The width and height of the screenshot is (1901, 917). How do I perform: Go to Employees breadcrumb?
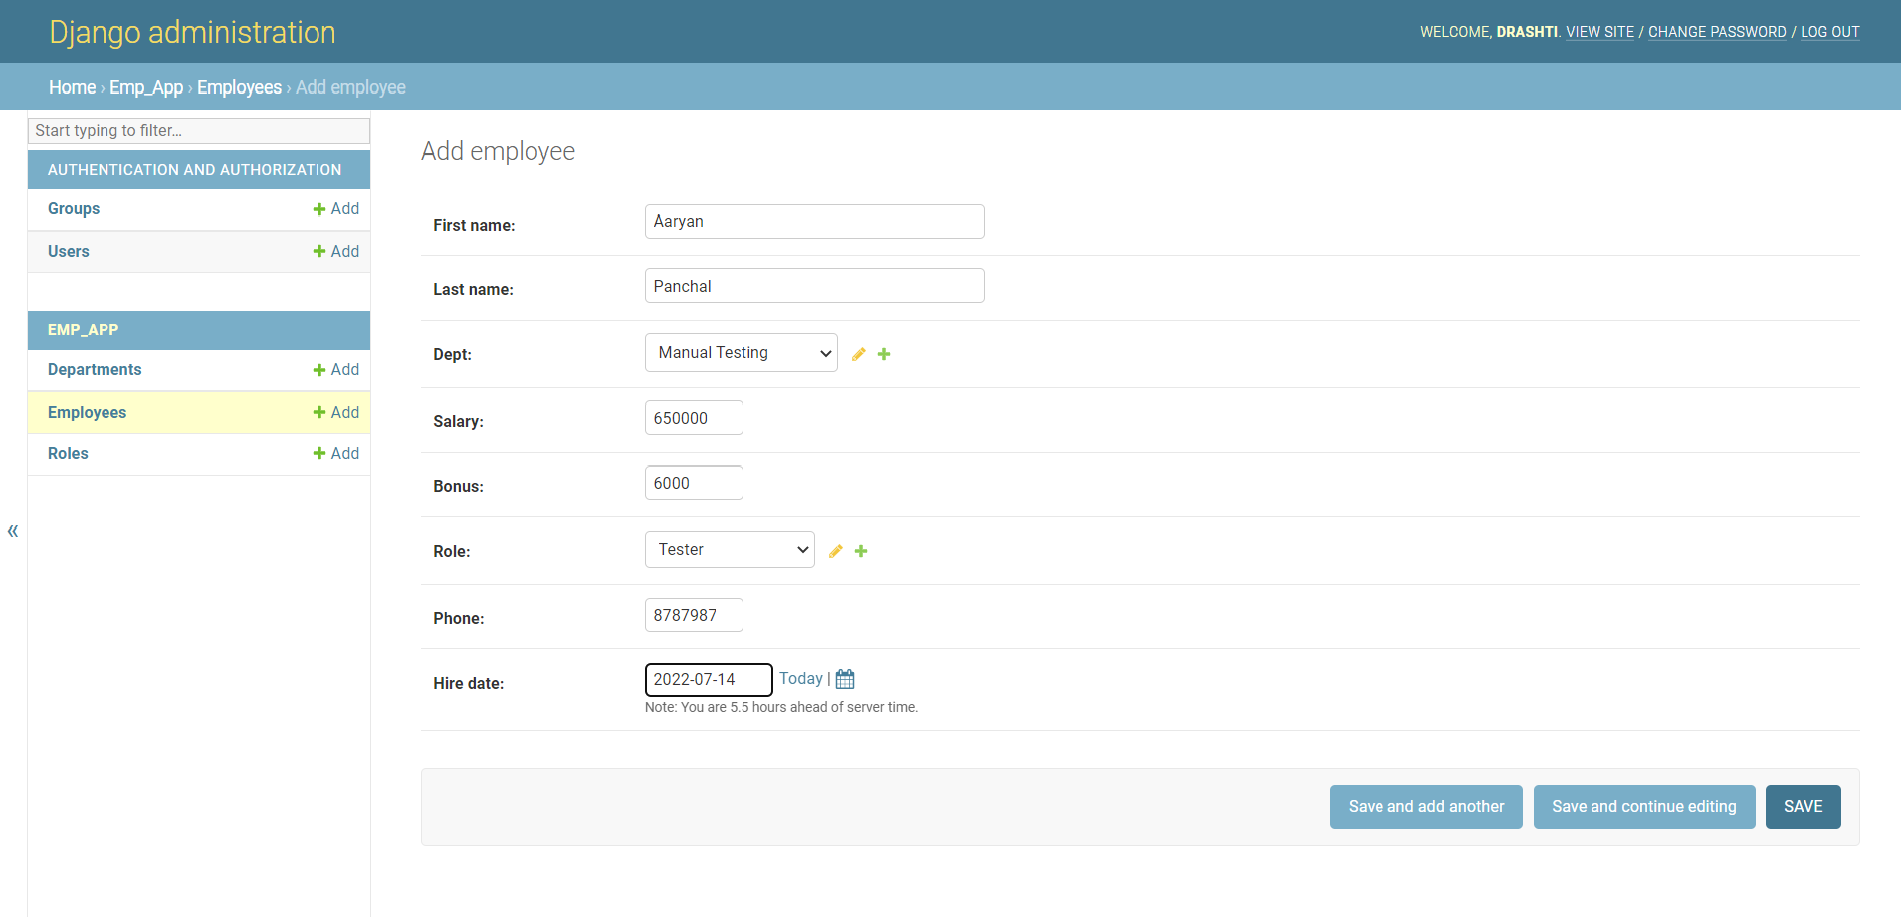pos(240,87)
